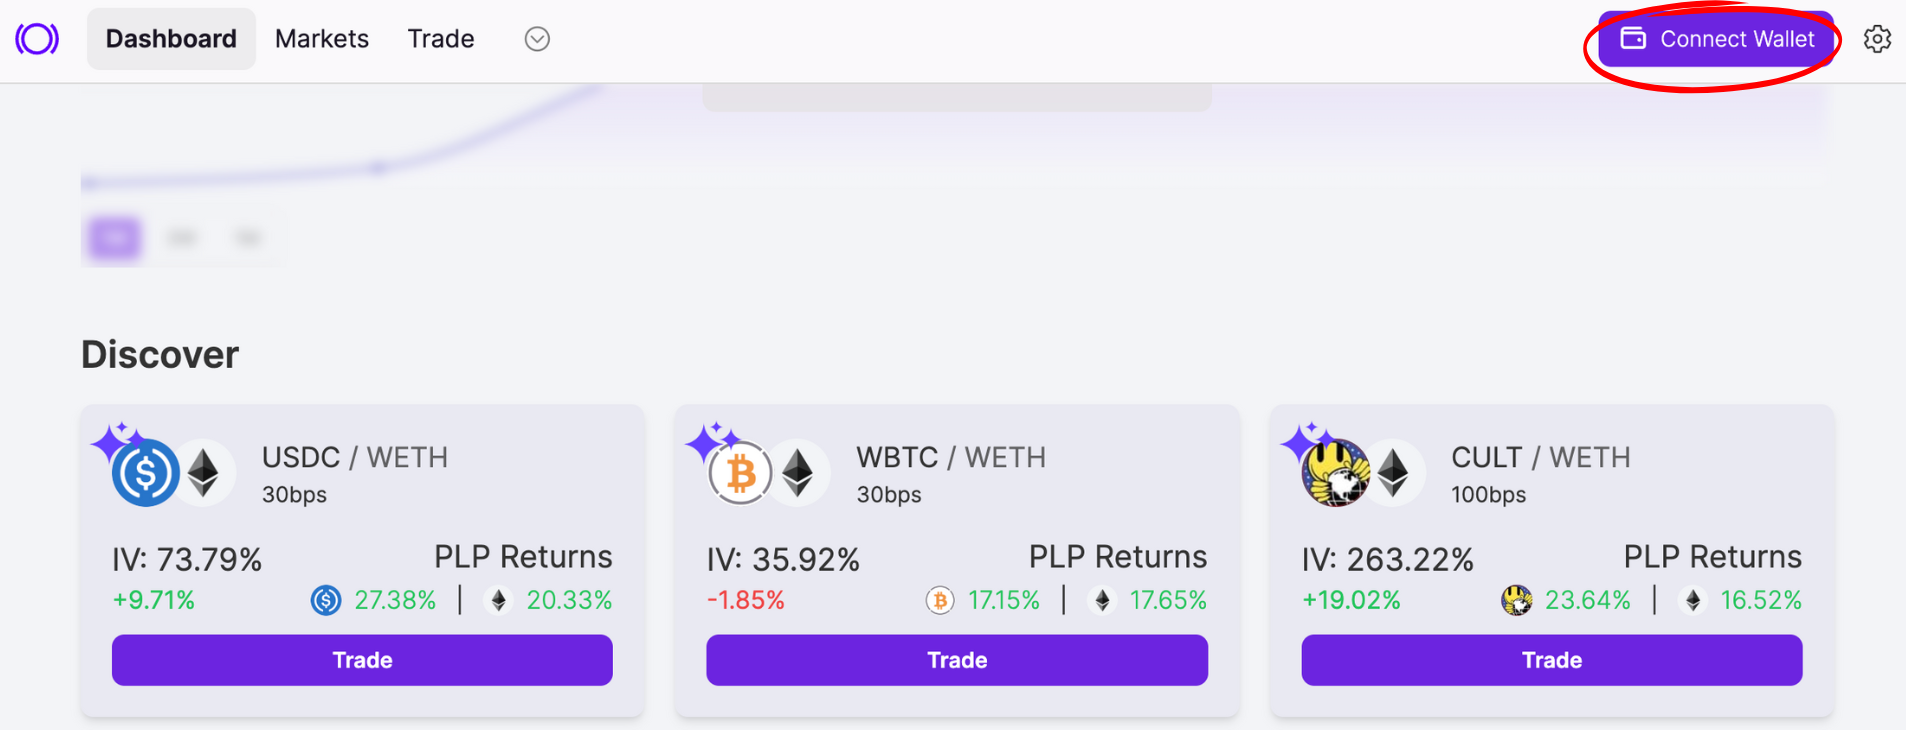The width and height of the screenshot is (1906, 730).
Task: Click the small CULT icon beside 23.64%
Action: [x=1516, y=600]
